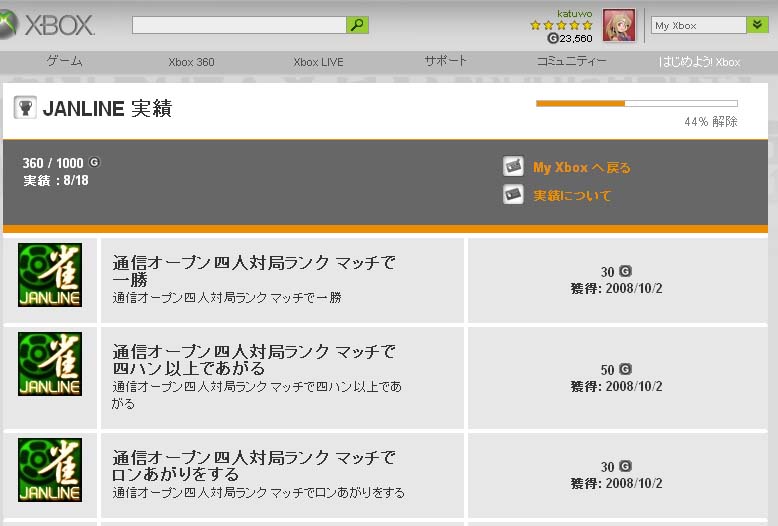Follow the My Xbox へ戻る link
Viewport: 778px width, 526px height.
click(x=582, y=168)
